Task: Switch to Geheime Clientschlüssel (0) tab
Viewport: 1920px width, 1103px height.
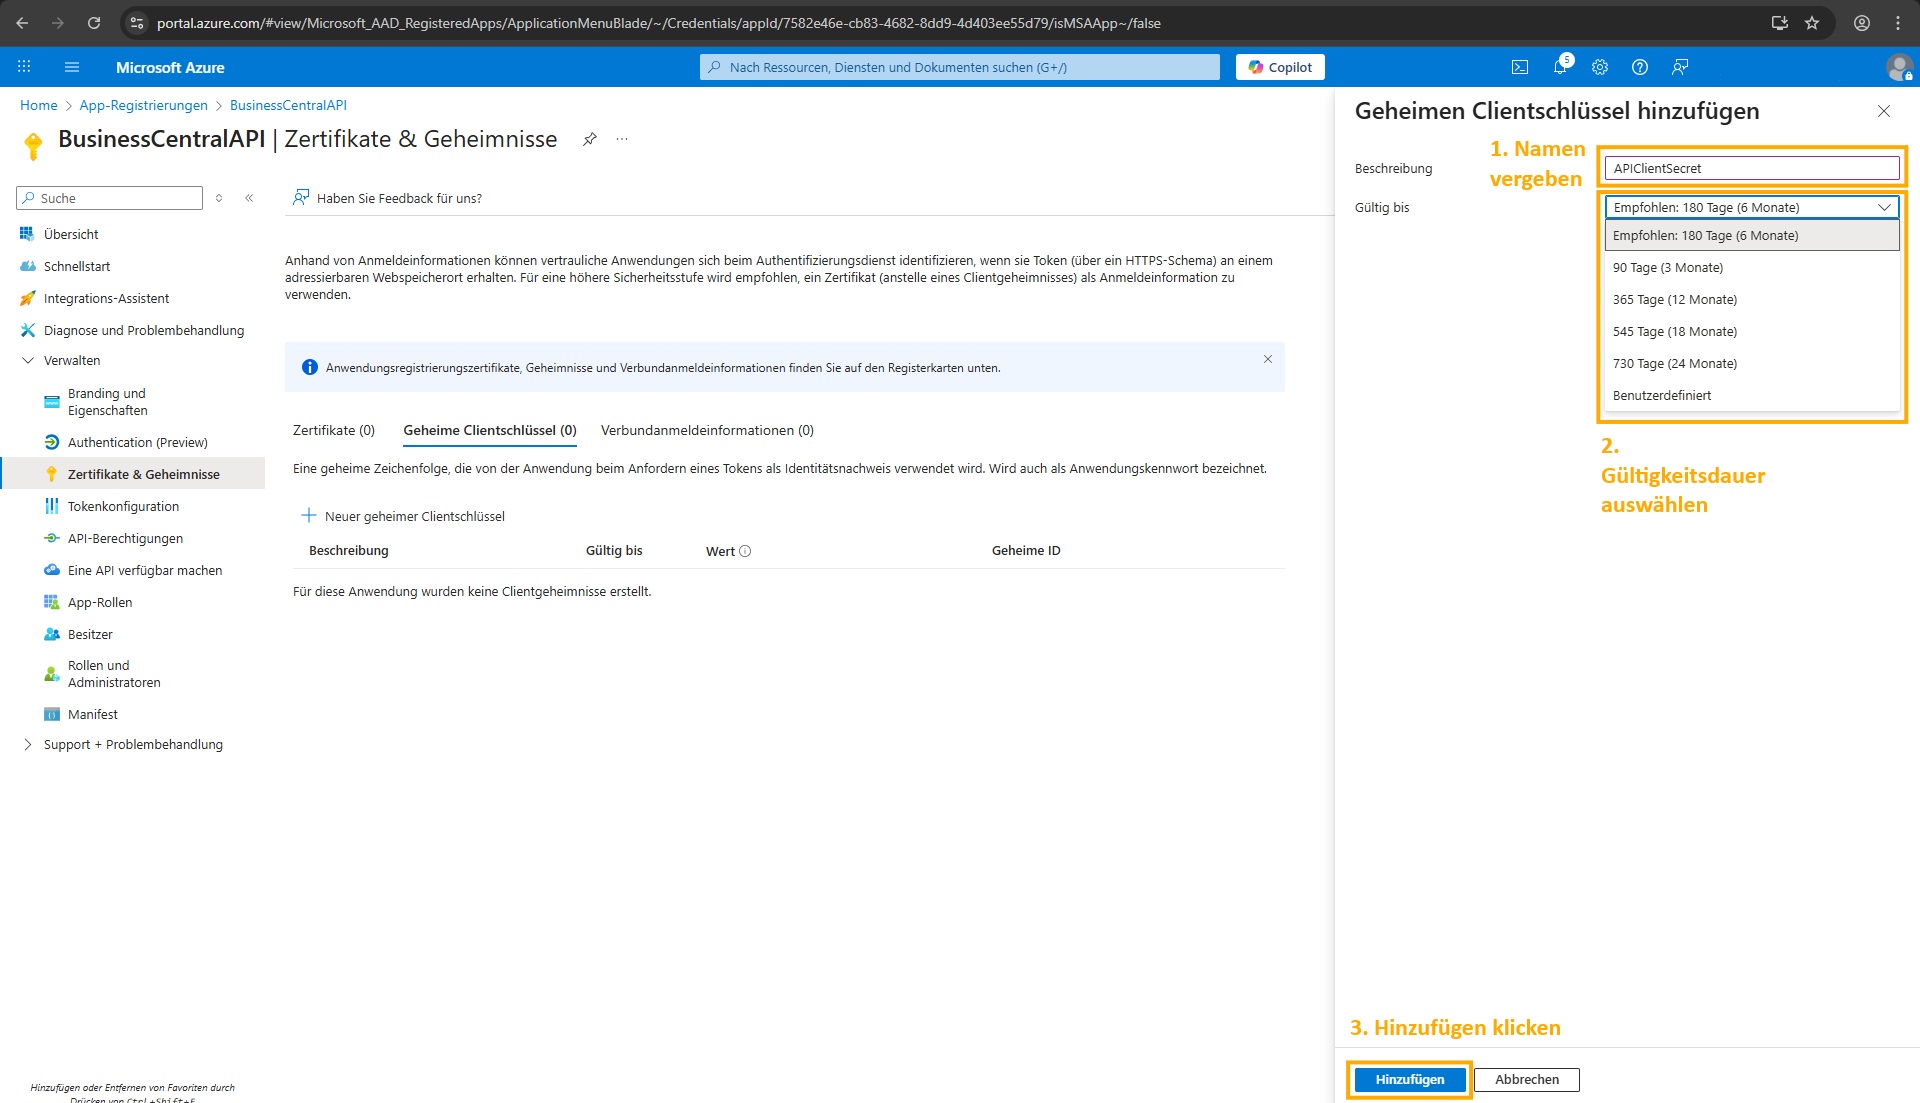Action: click(490, 430)
